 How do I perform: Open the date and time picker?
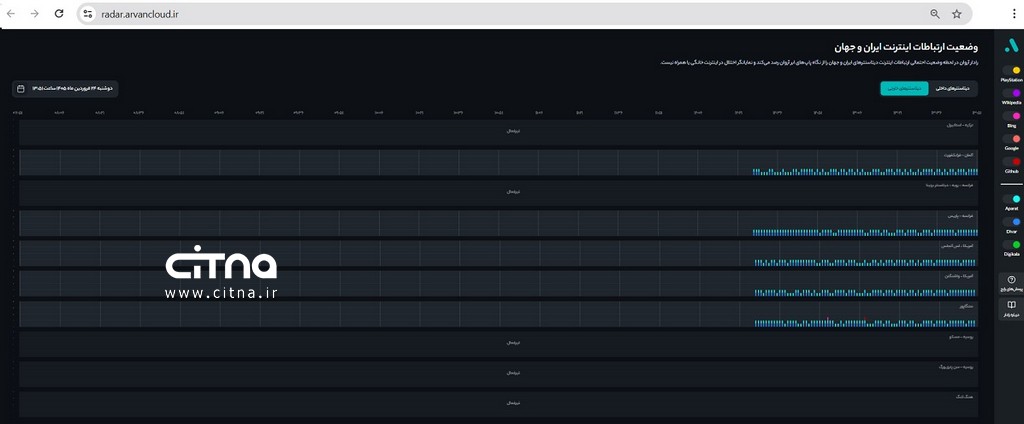click(x=65, y=88)
